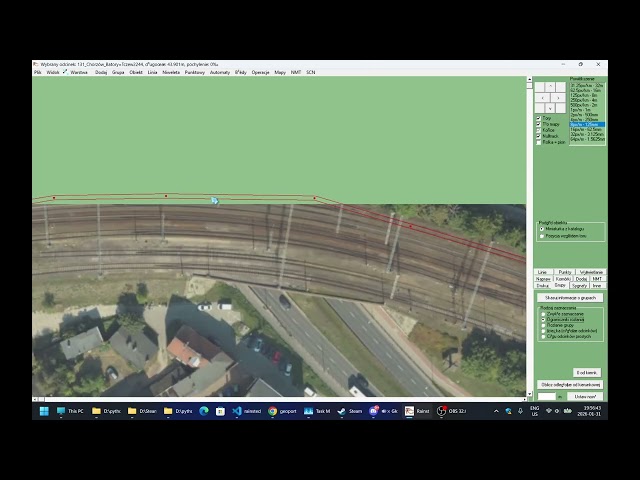Open the SCN menu
This screenshot has height=480, width=640.
311,72
